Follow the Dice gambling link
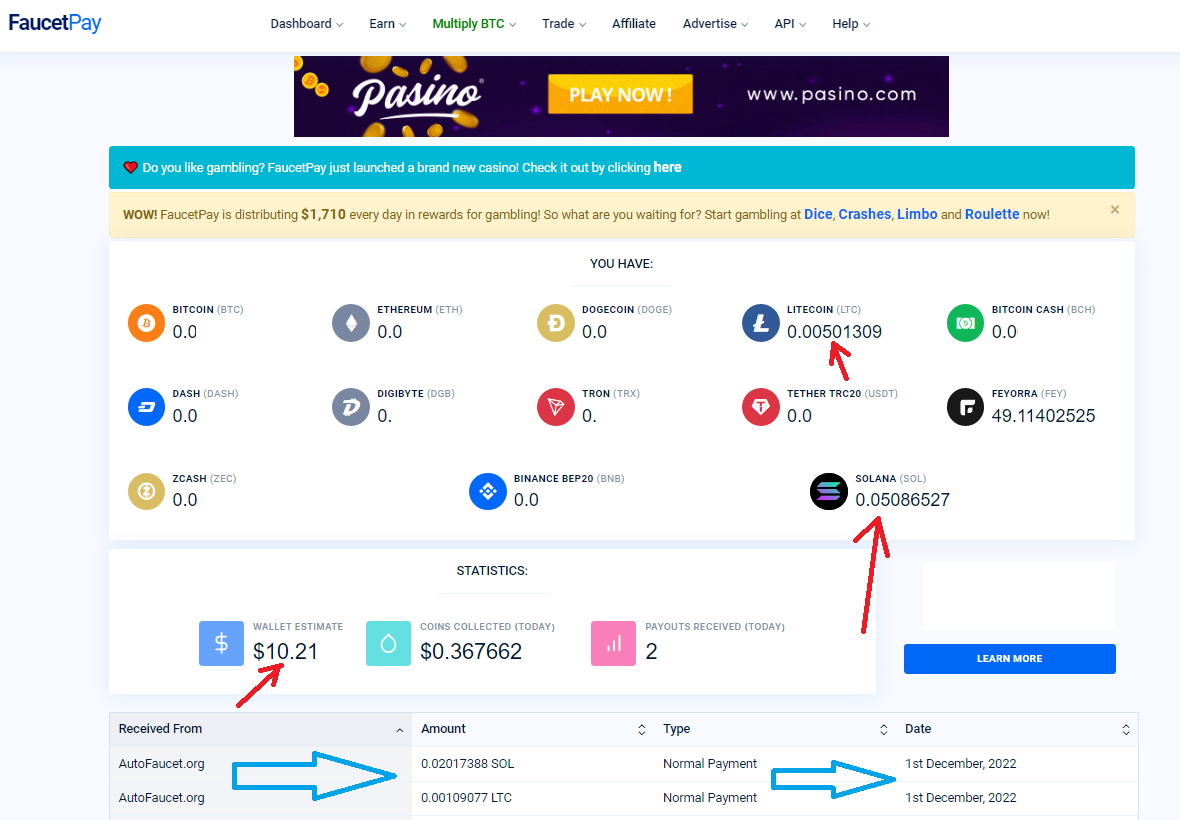This screenshot has width=1180, height=820. click(x=818, y=214)
